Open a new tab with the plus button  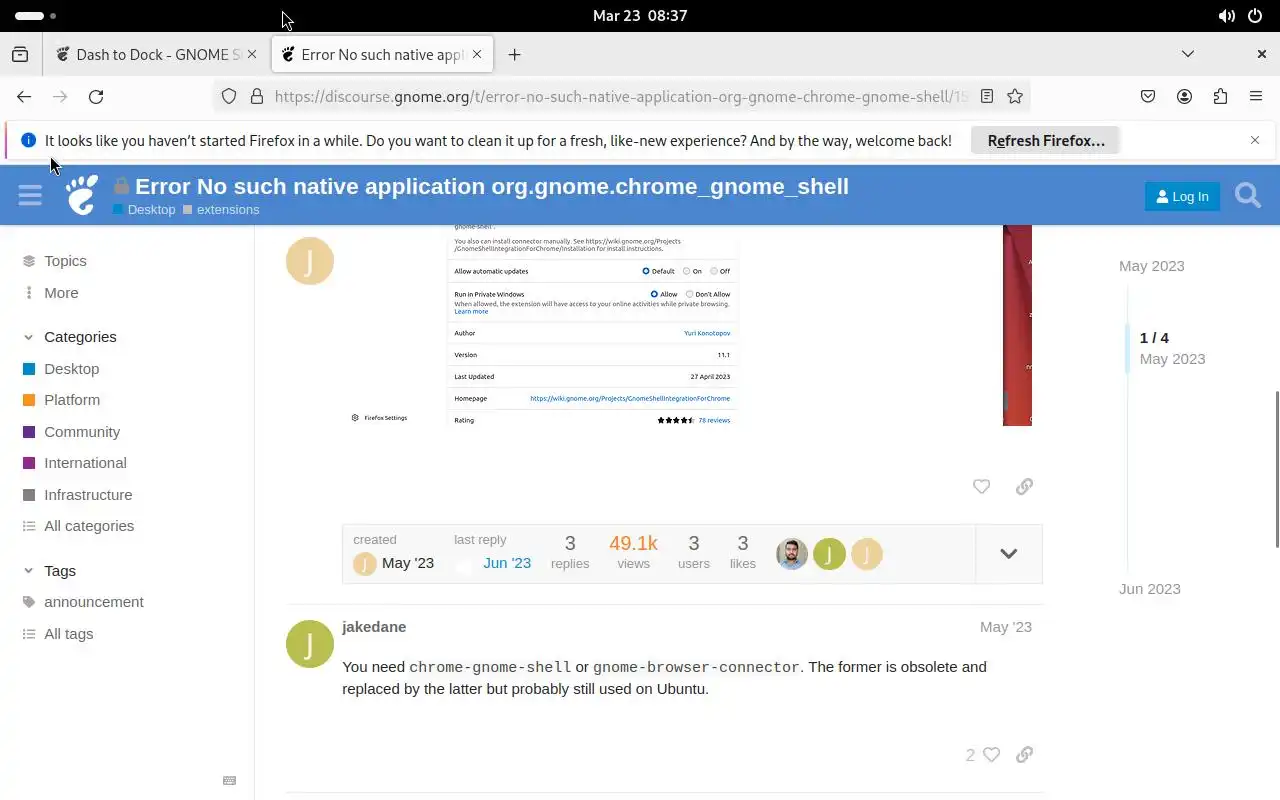pos(514,55)
